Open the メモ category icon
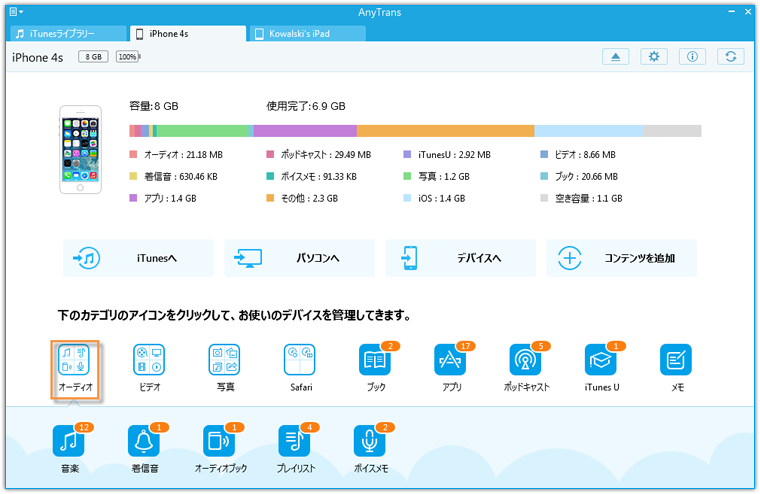The height and width of the screenshot is (494, 760). [676, 360]
